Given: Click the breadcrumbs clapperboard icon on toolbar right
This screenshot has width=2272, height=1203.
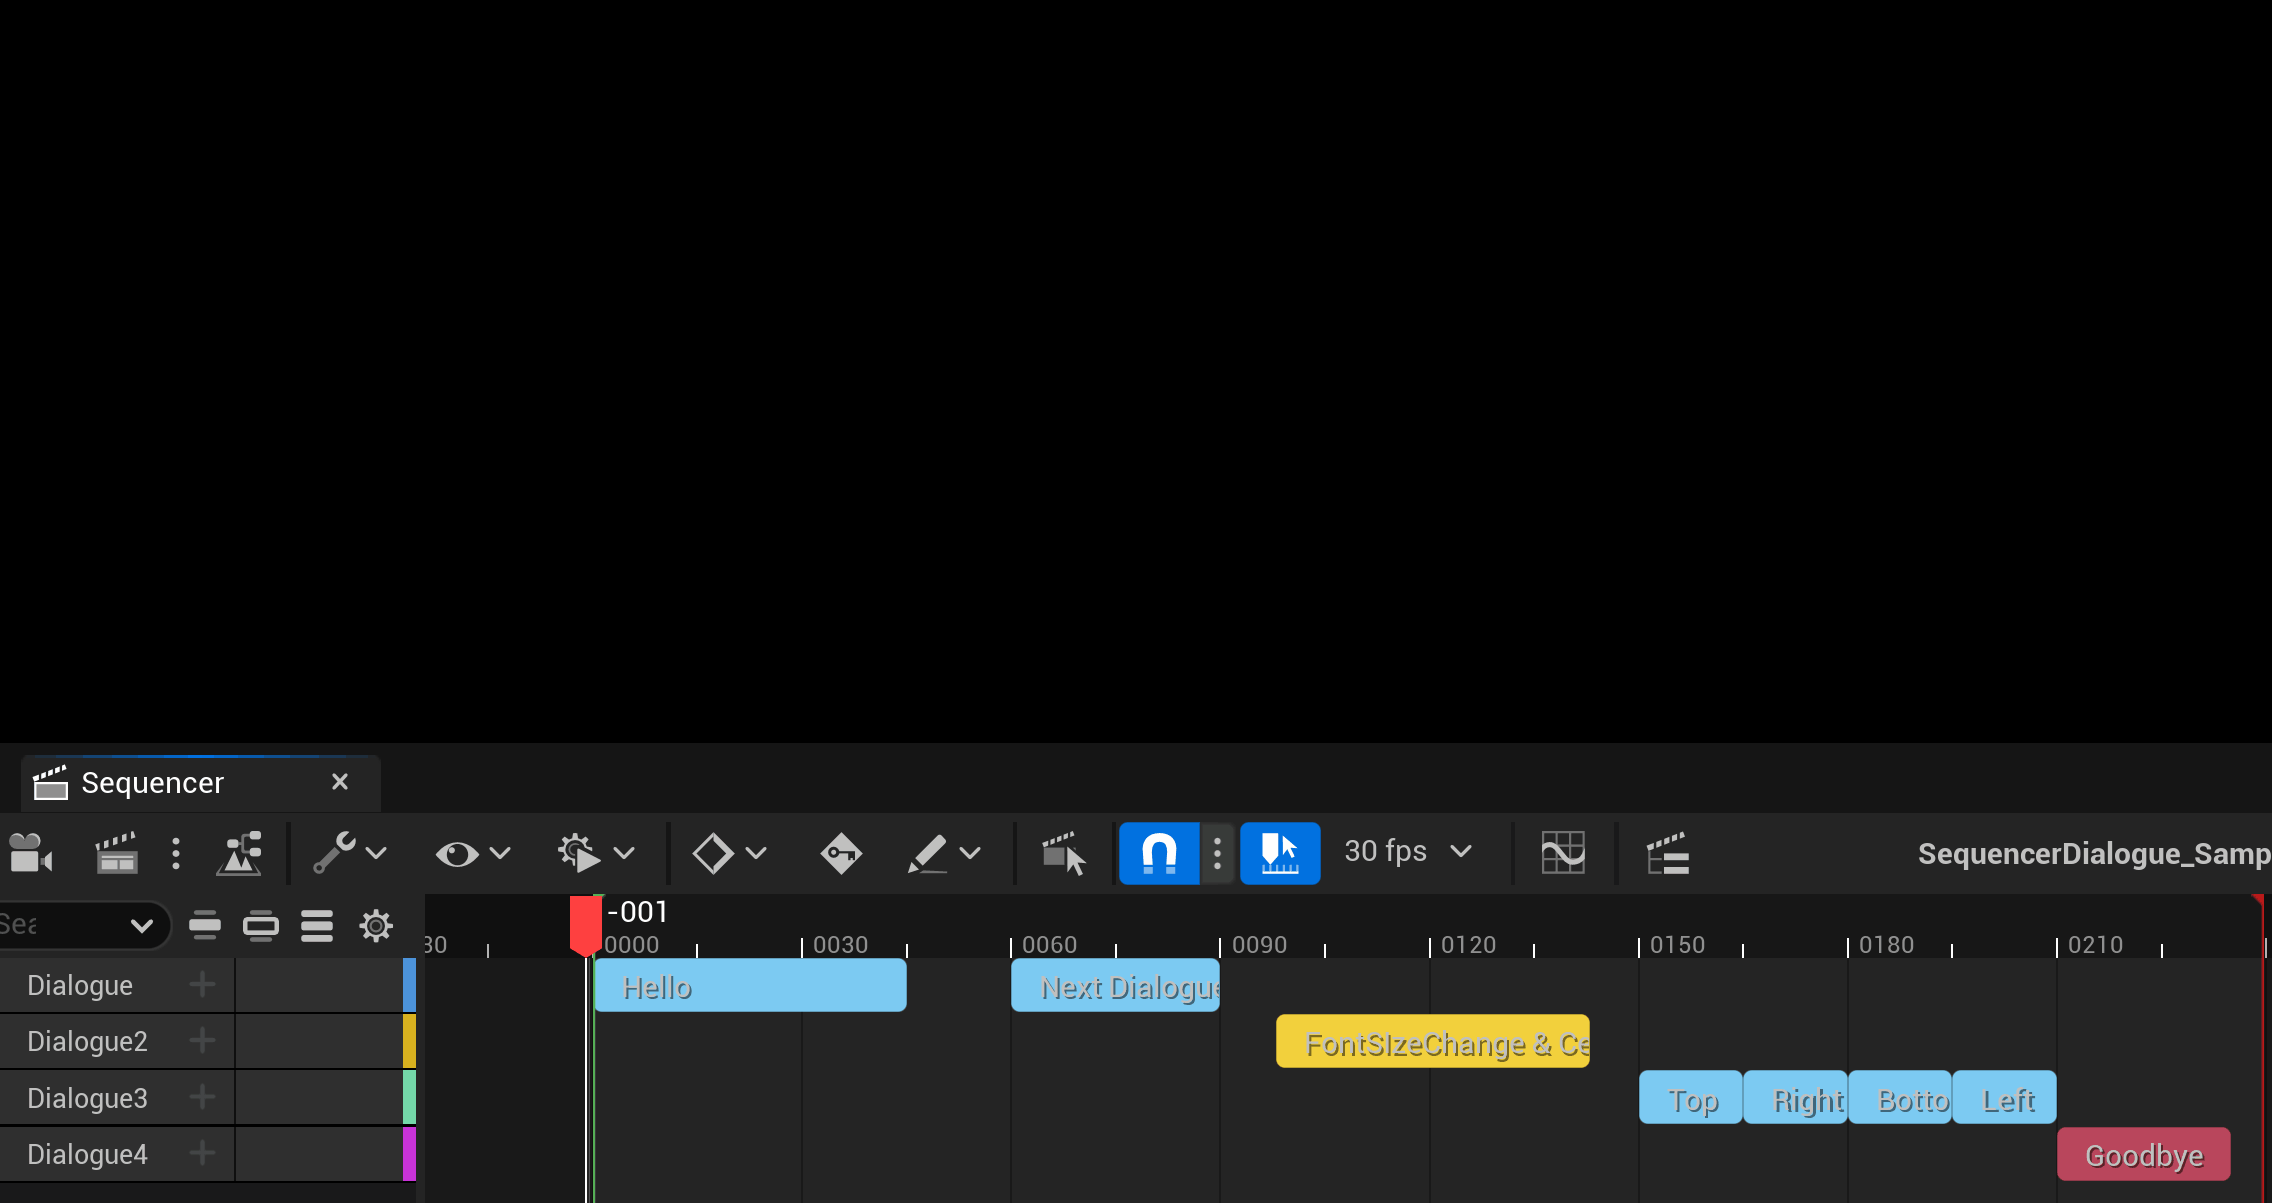Looking at the screenshot, I should click(x=1668, y=853).
